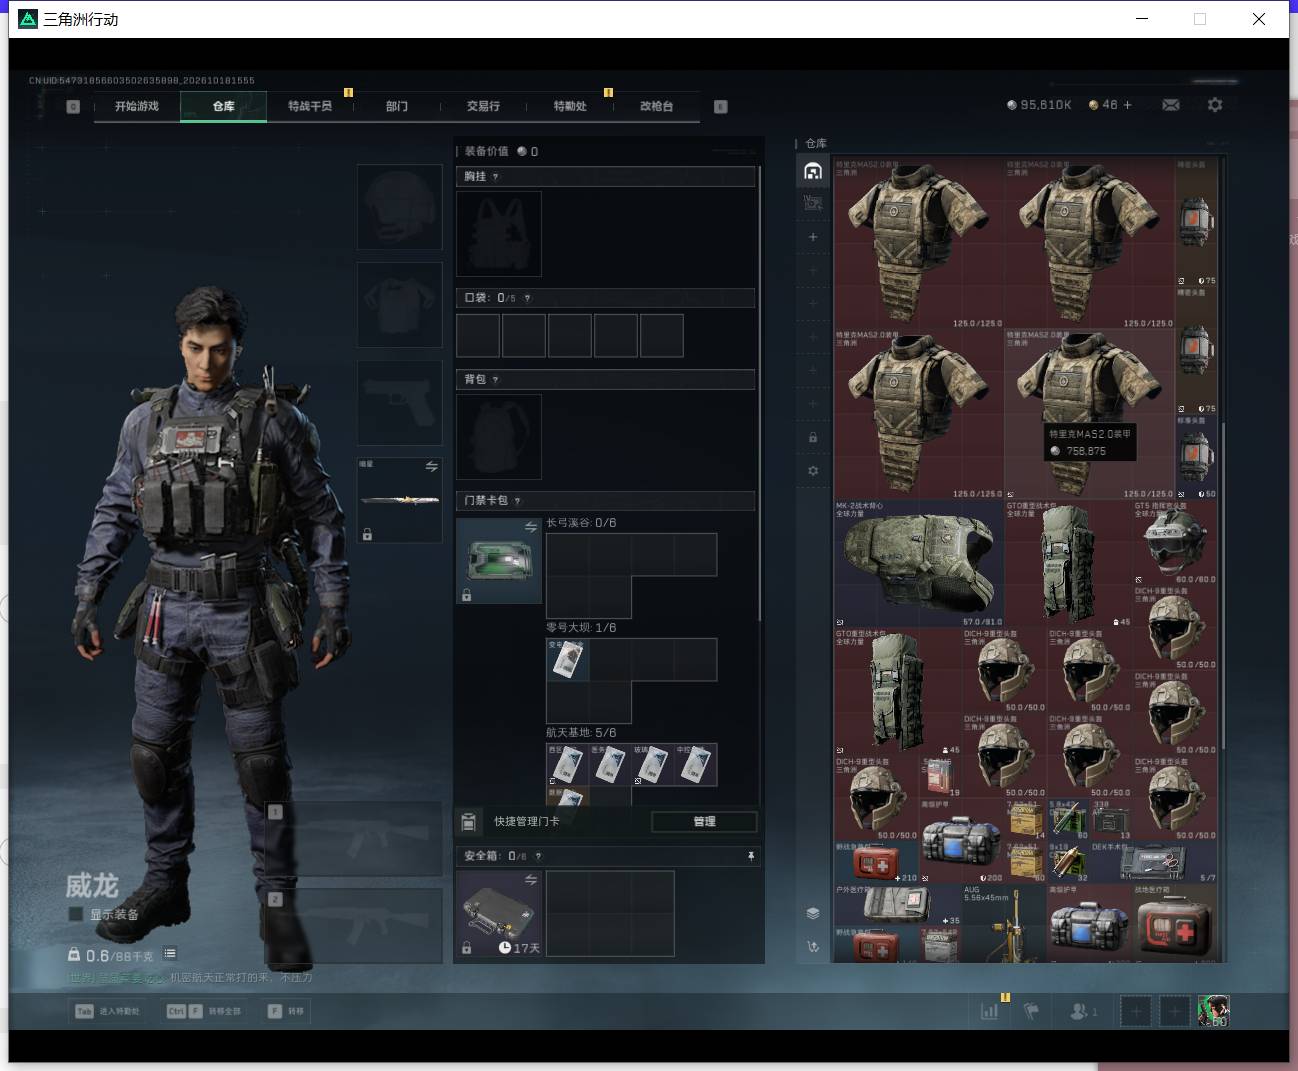Click the help icon beside 门禁卡包
This screenshot has width=1298, height=1071.
coord(517,501)
